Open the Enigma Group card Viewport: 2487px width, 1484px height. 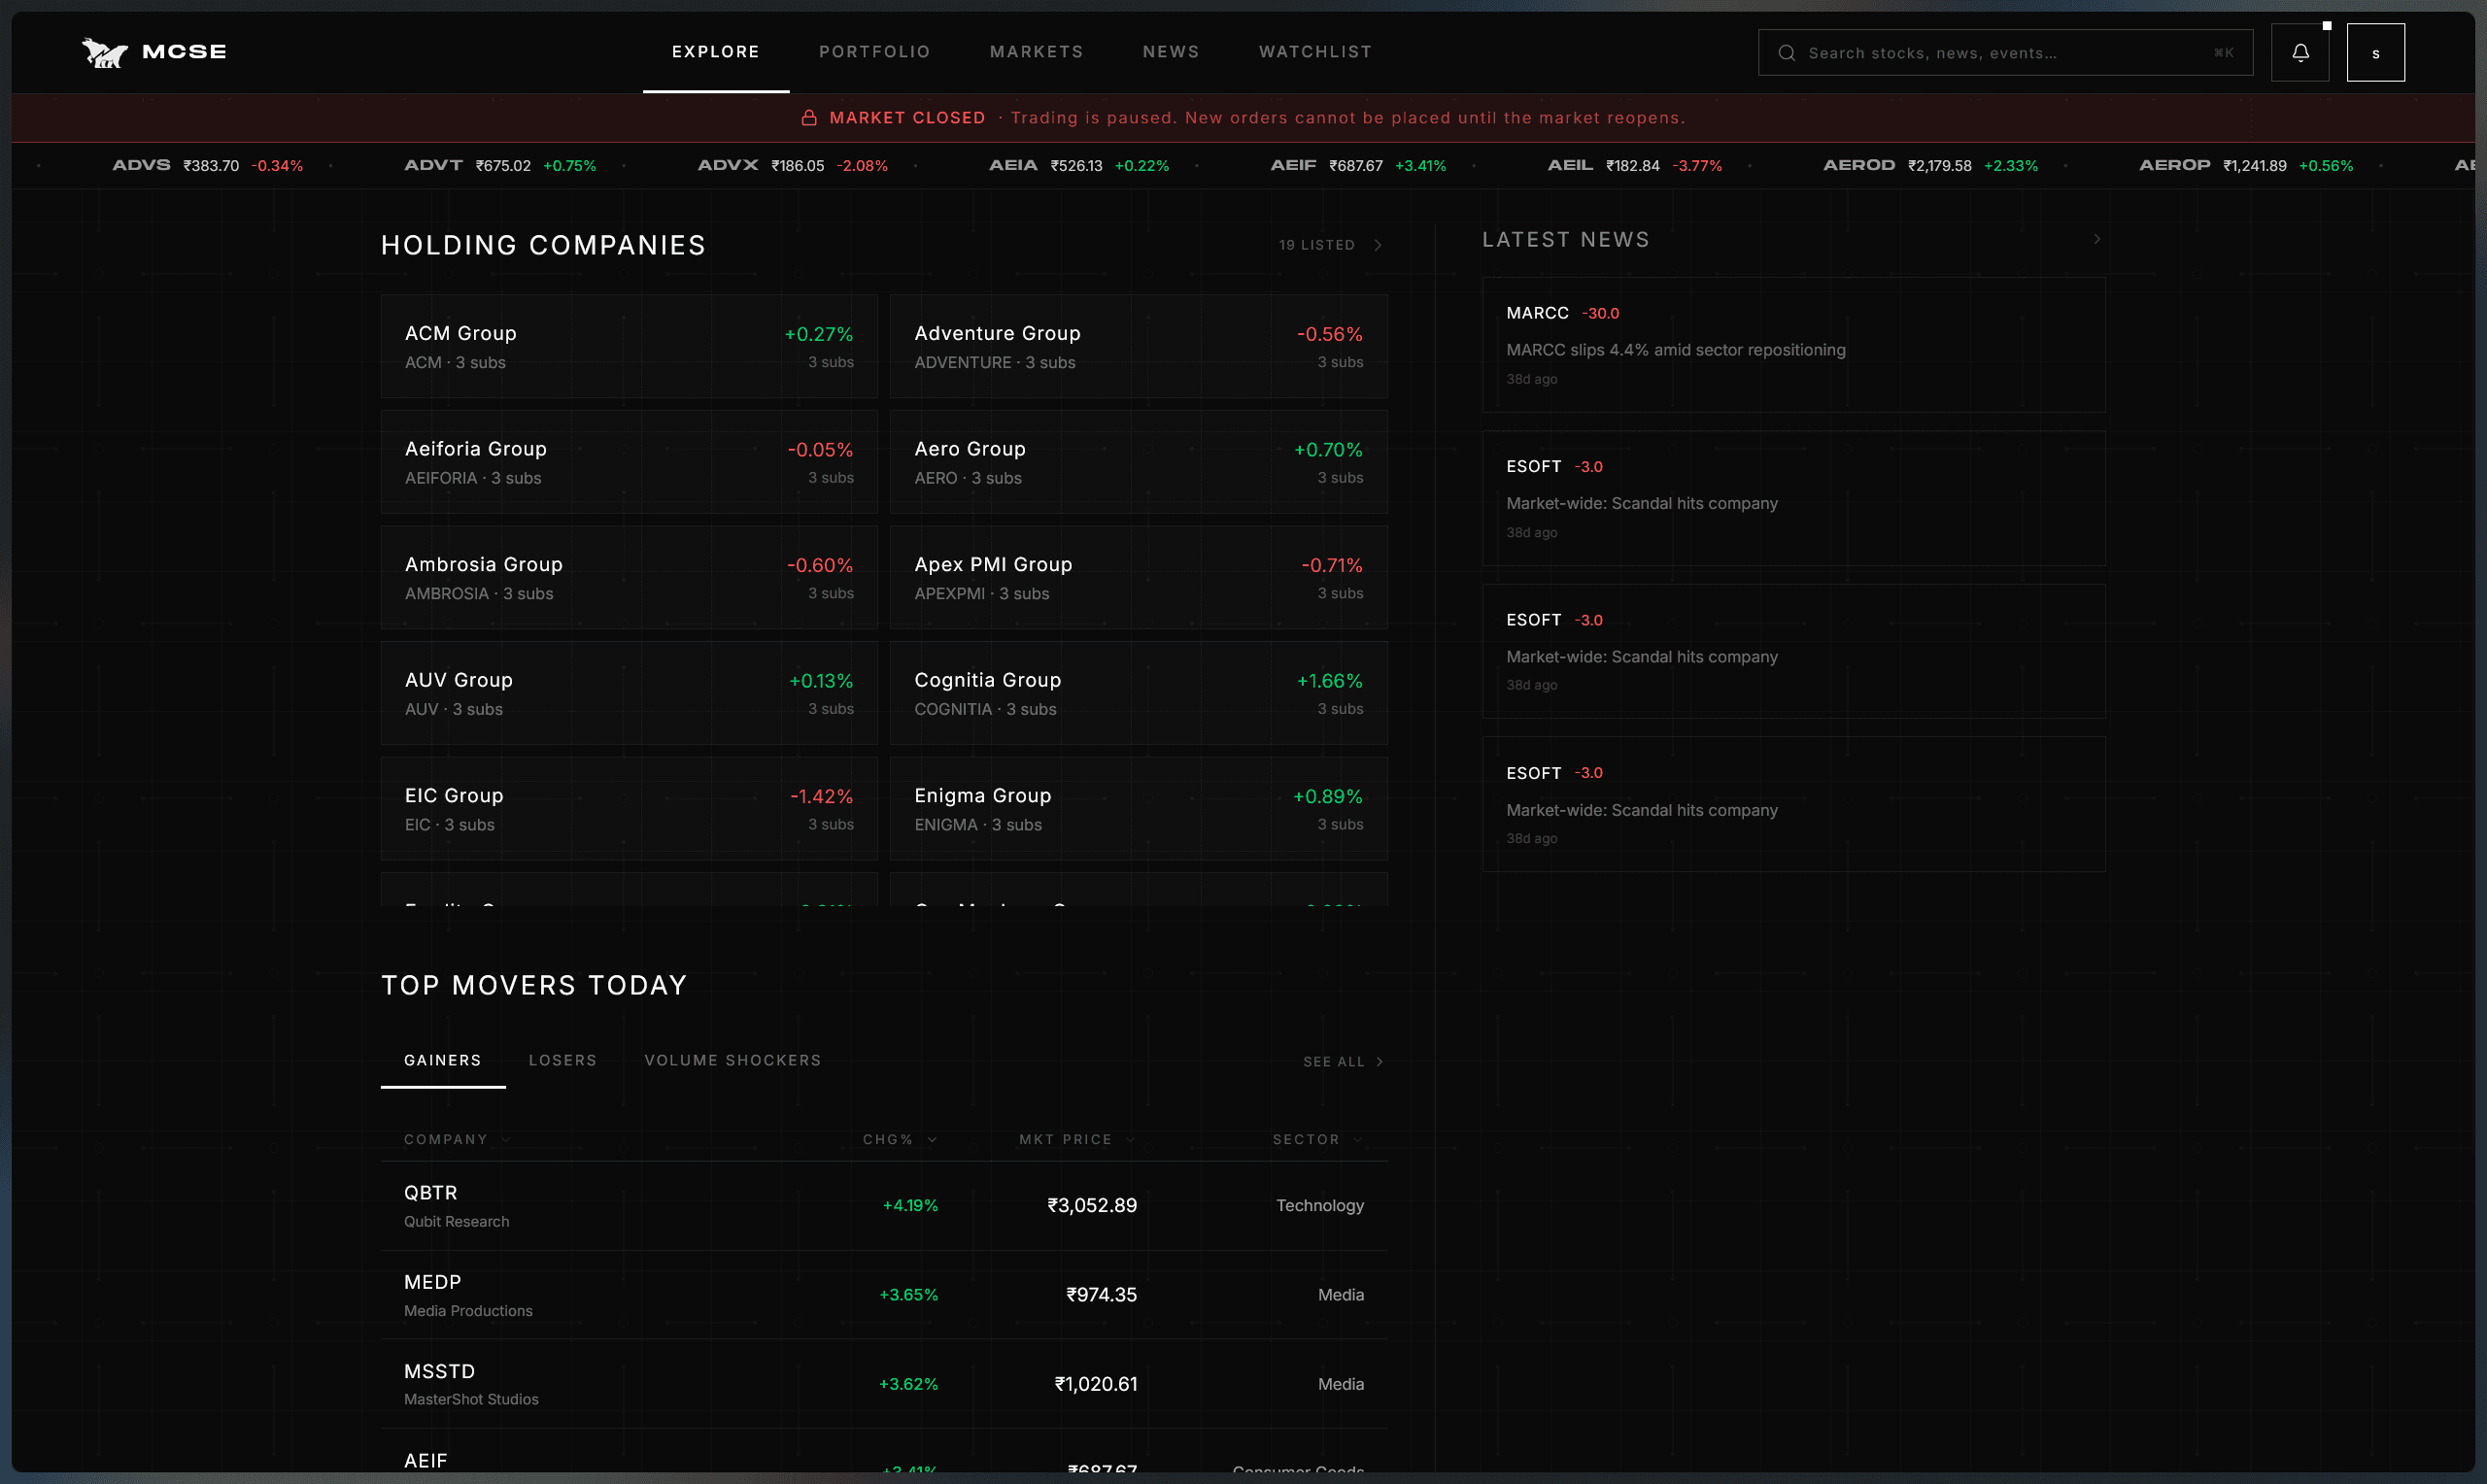[1138, 809]
